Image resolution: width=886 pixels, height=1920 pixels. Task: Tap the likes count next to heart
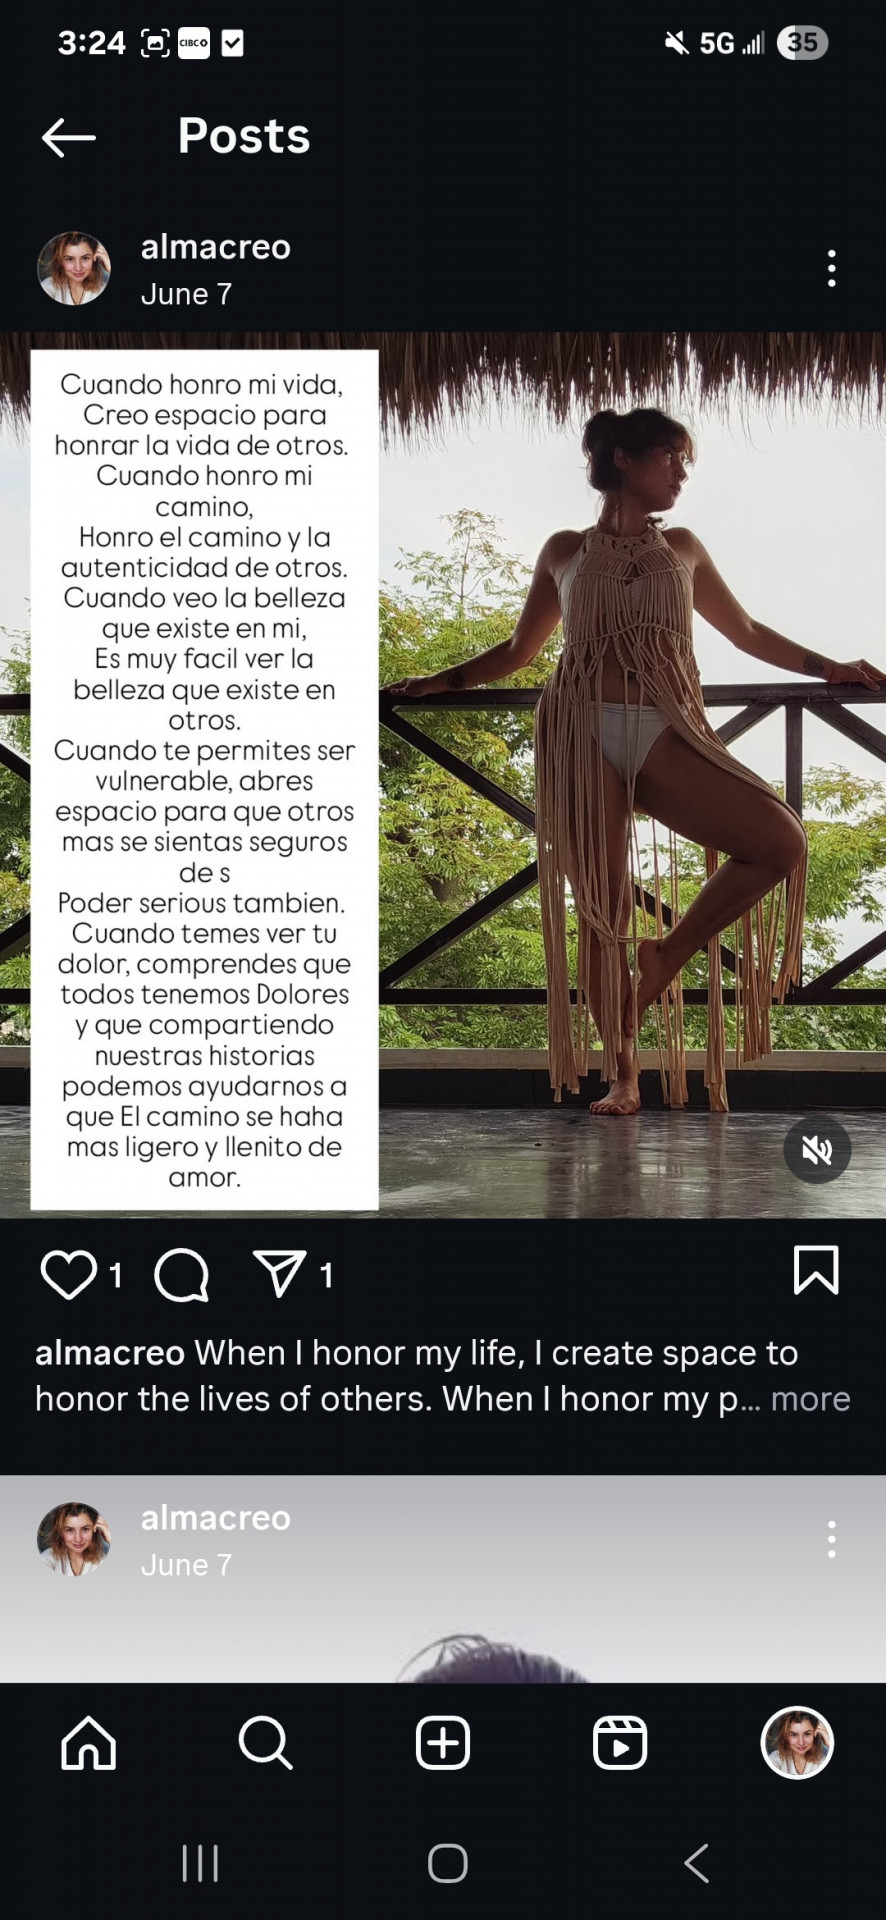click(115, 1275)
